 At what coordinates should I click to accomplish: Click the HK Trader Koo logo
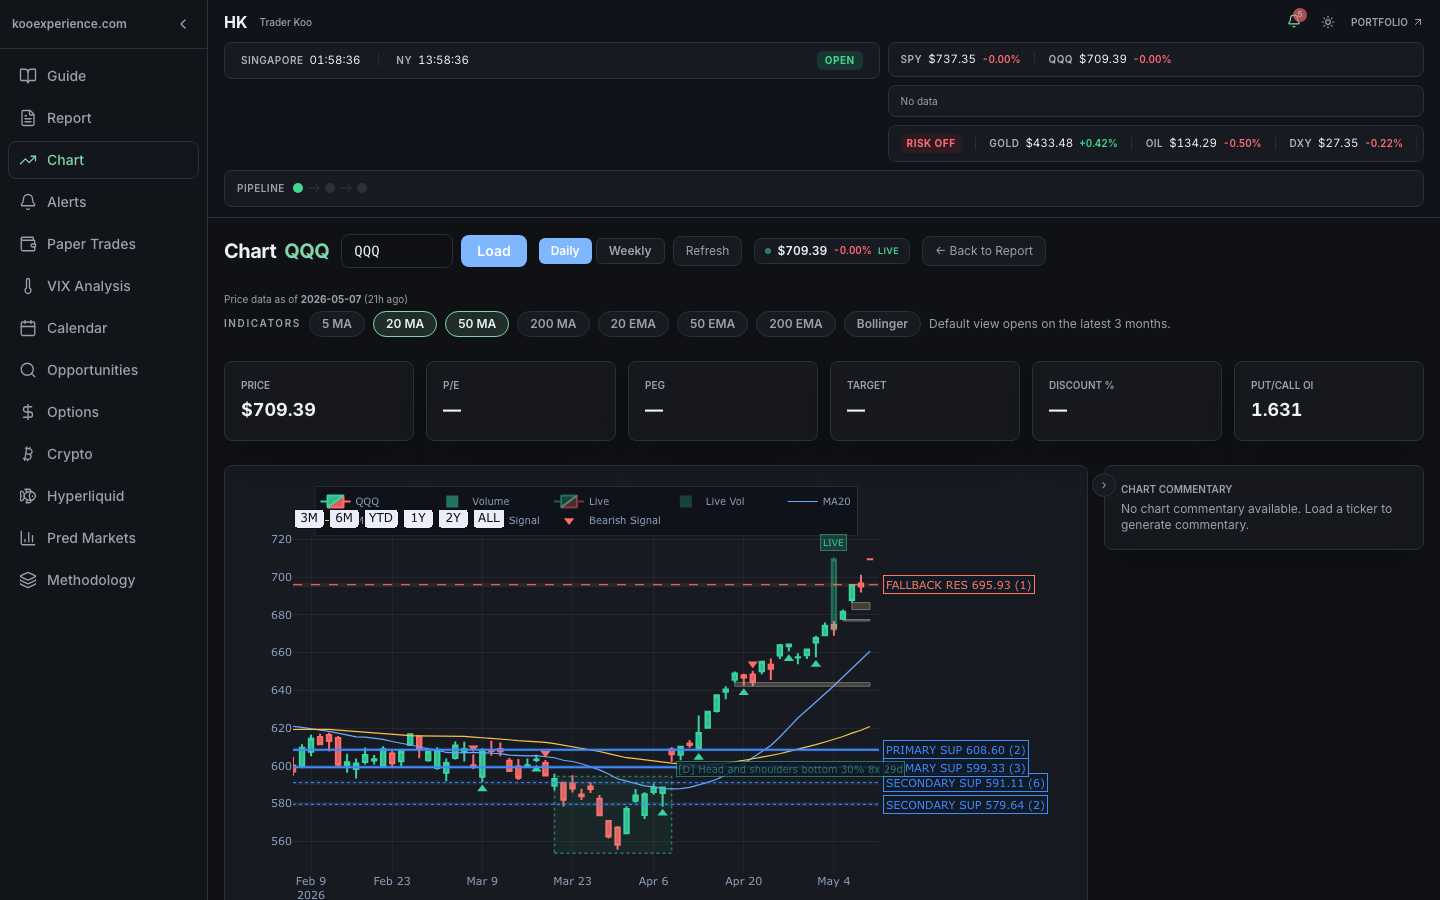(x=268, y=22)
